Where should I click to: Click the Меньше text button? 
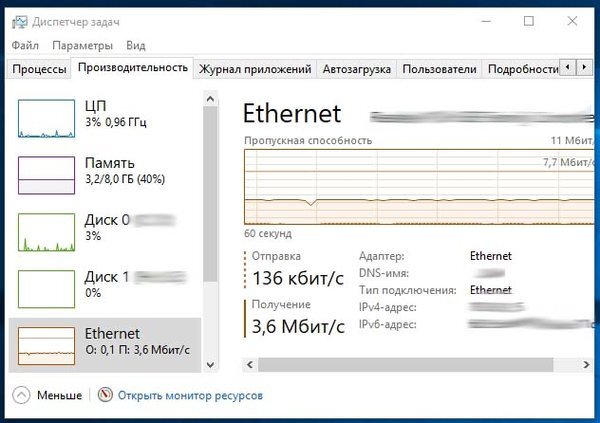(x=59, y=395)
